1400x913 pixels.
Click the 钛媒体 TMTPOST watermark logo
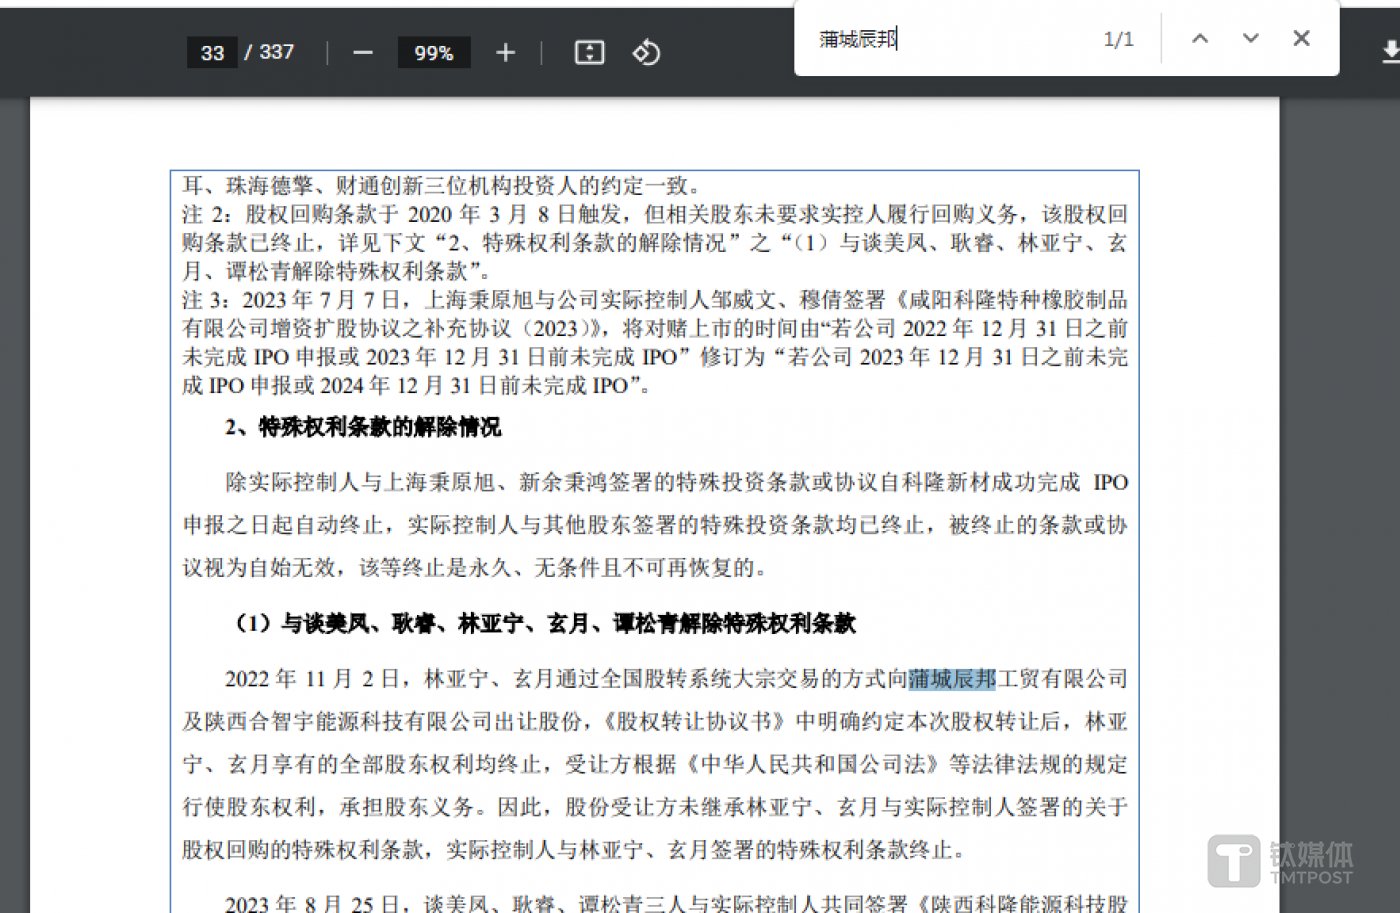(x=1280, y=860)
